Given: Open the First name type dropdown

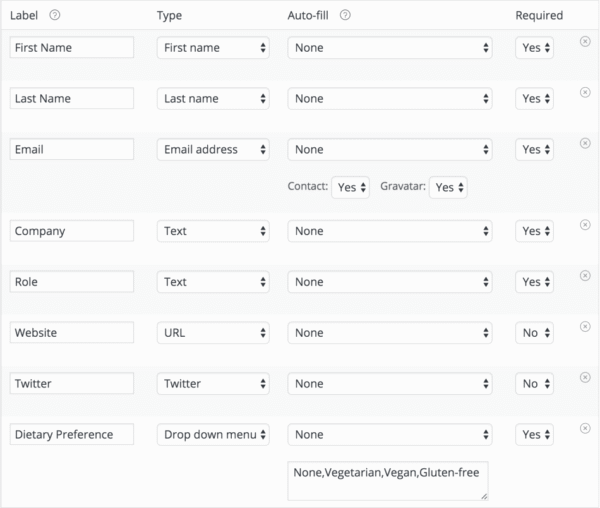Looking at the screenshot, I should pyautogui.click(x=213, y=47).
